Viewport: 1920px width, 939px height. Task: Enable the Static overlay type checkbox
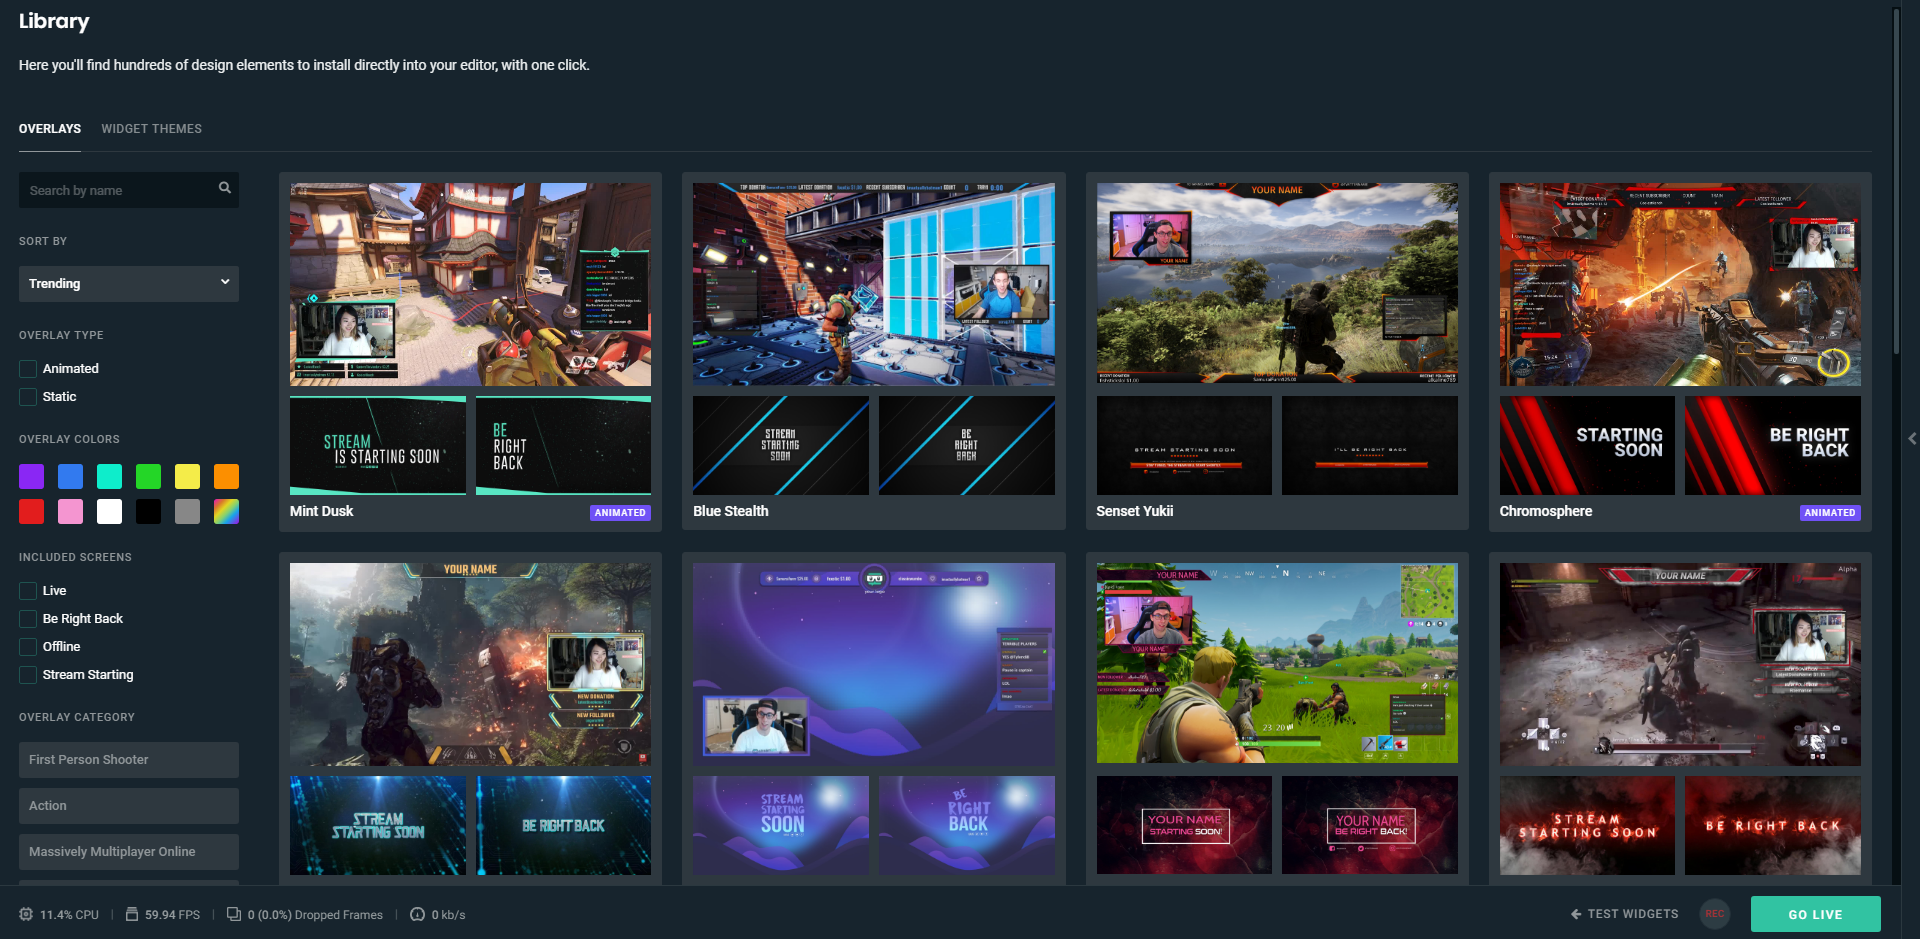28,397
